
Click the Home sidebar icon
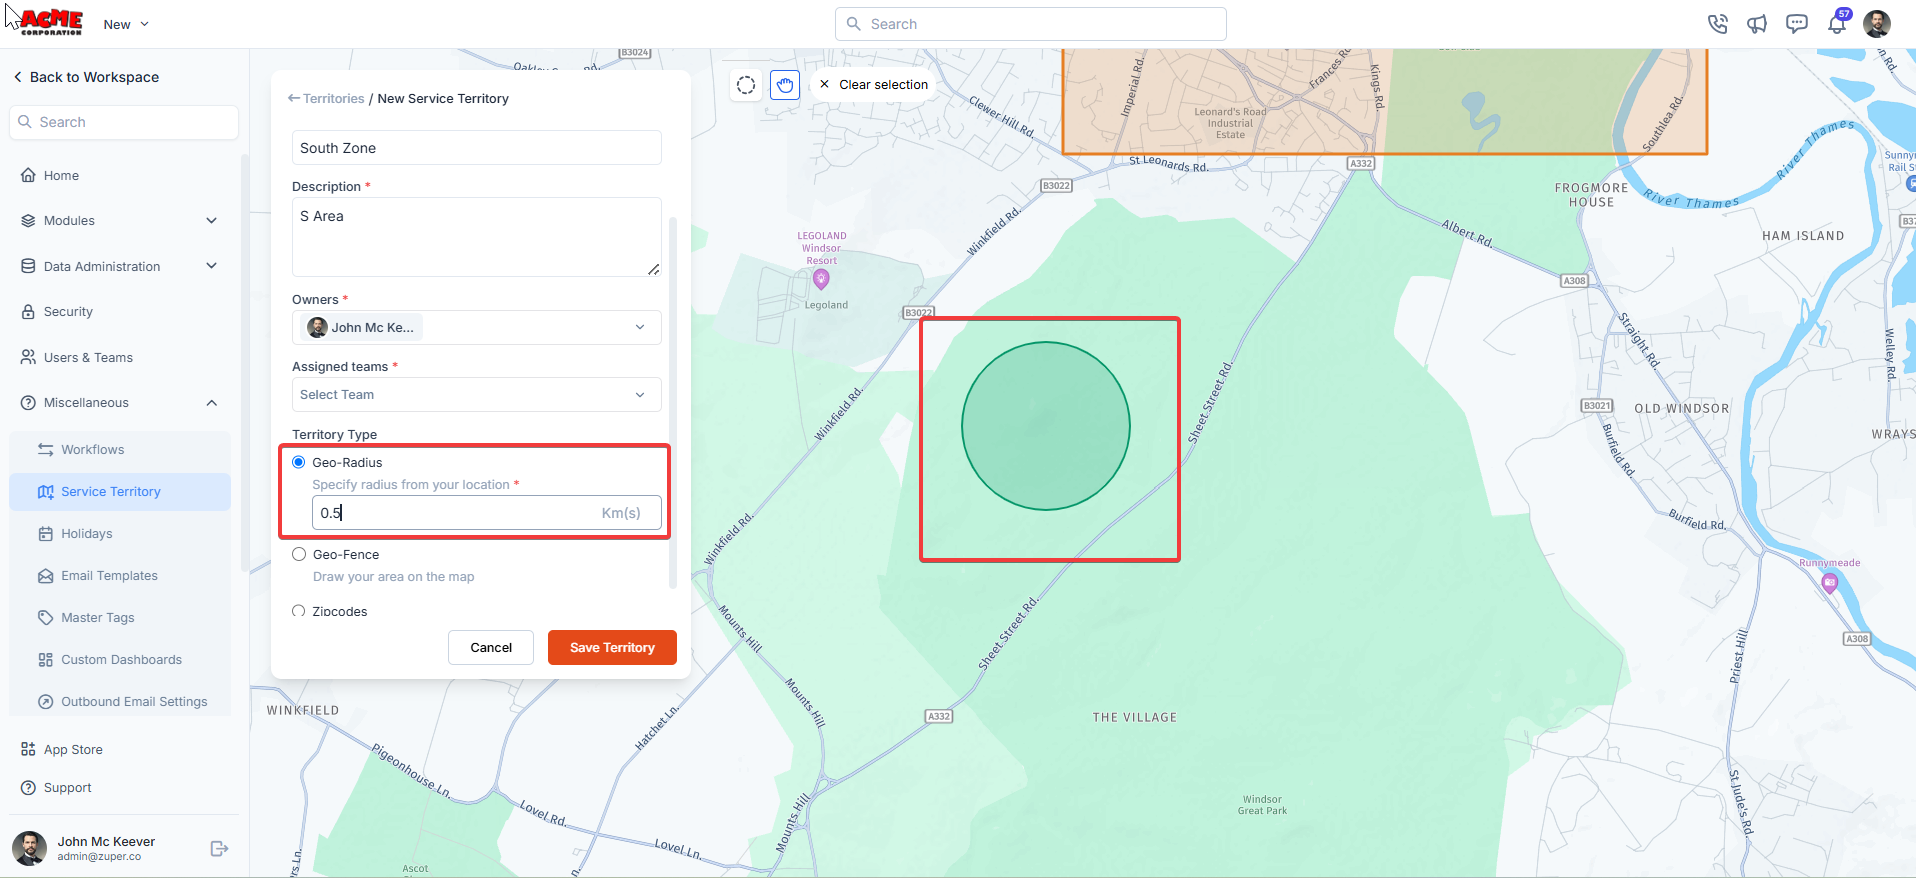[x=28, y=175]
